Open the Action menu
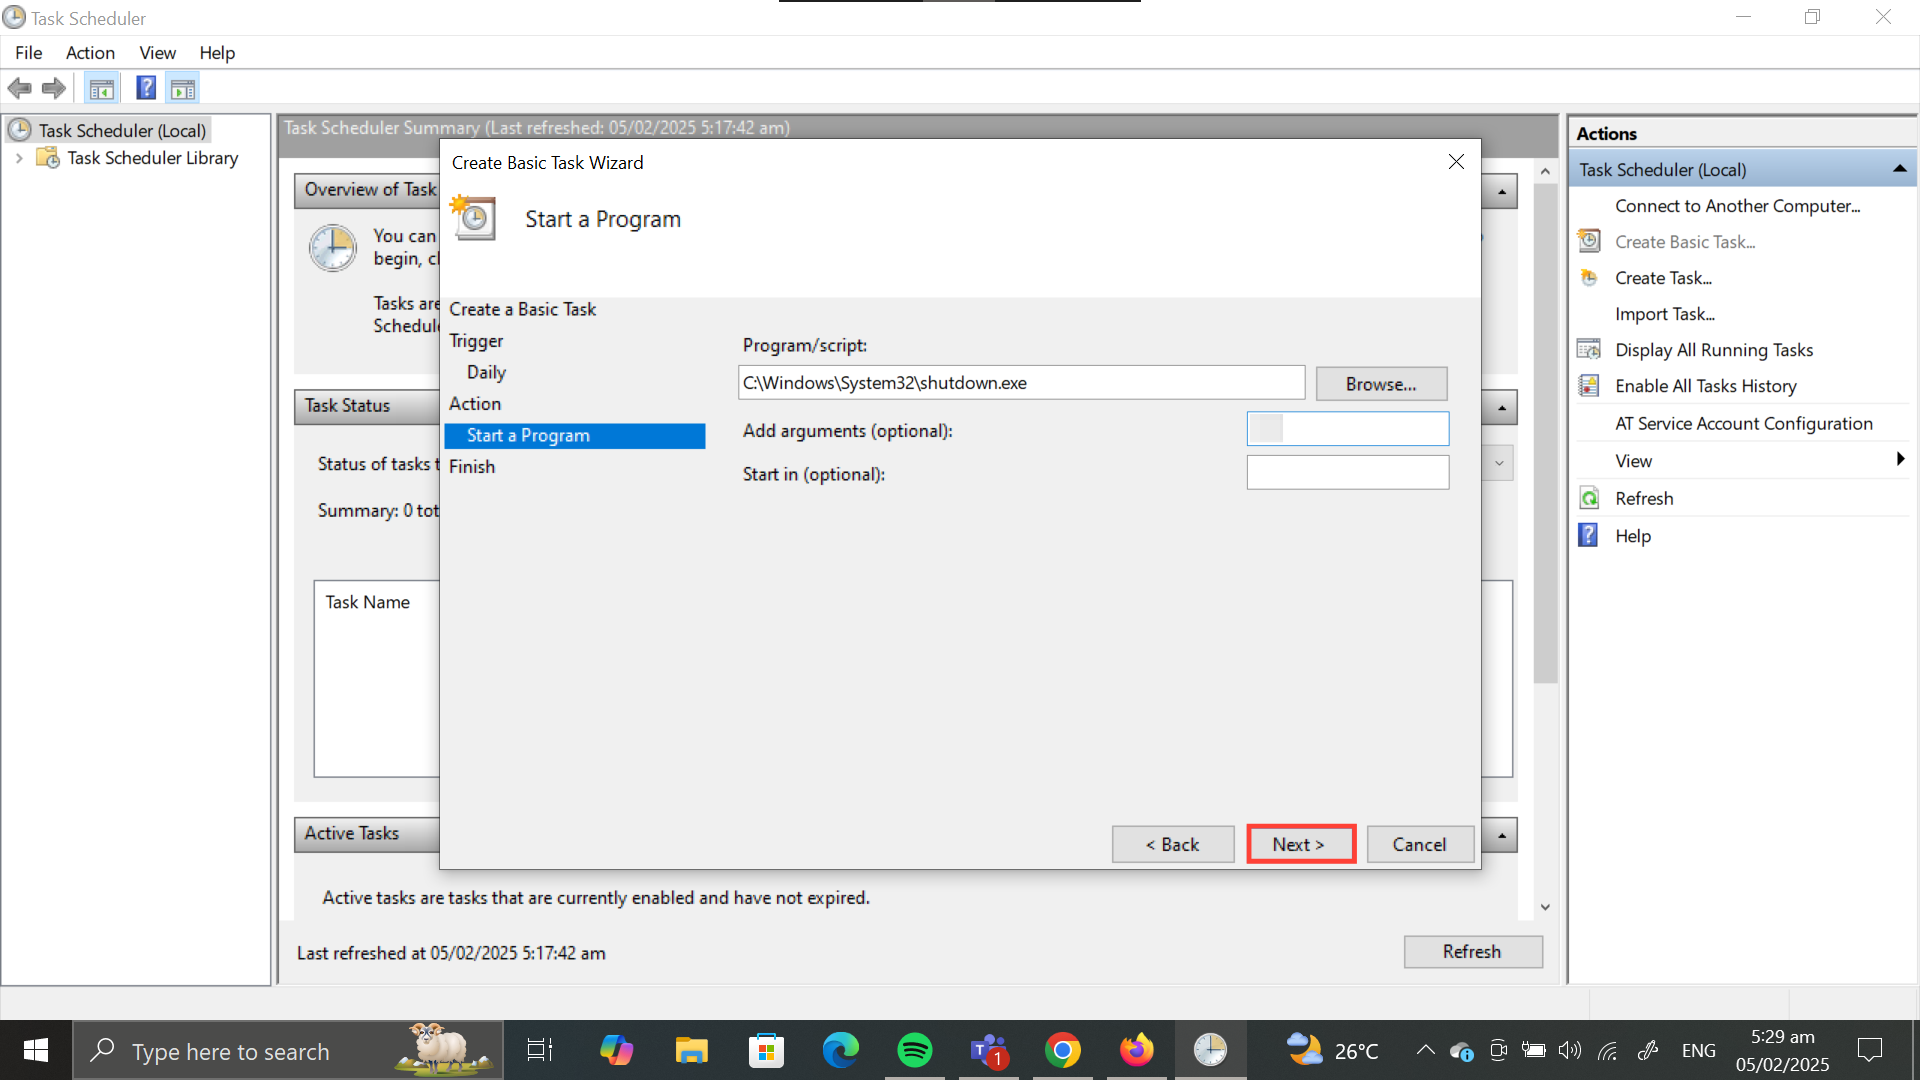The image size is (1920, 1080). tap(90, 53)
